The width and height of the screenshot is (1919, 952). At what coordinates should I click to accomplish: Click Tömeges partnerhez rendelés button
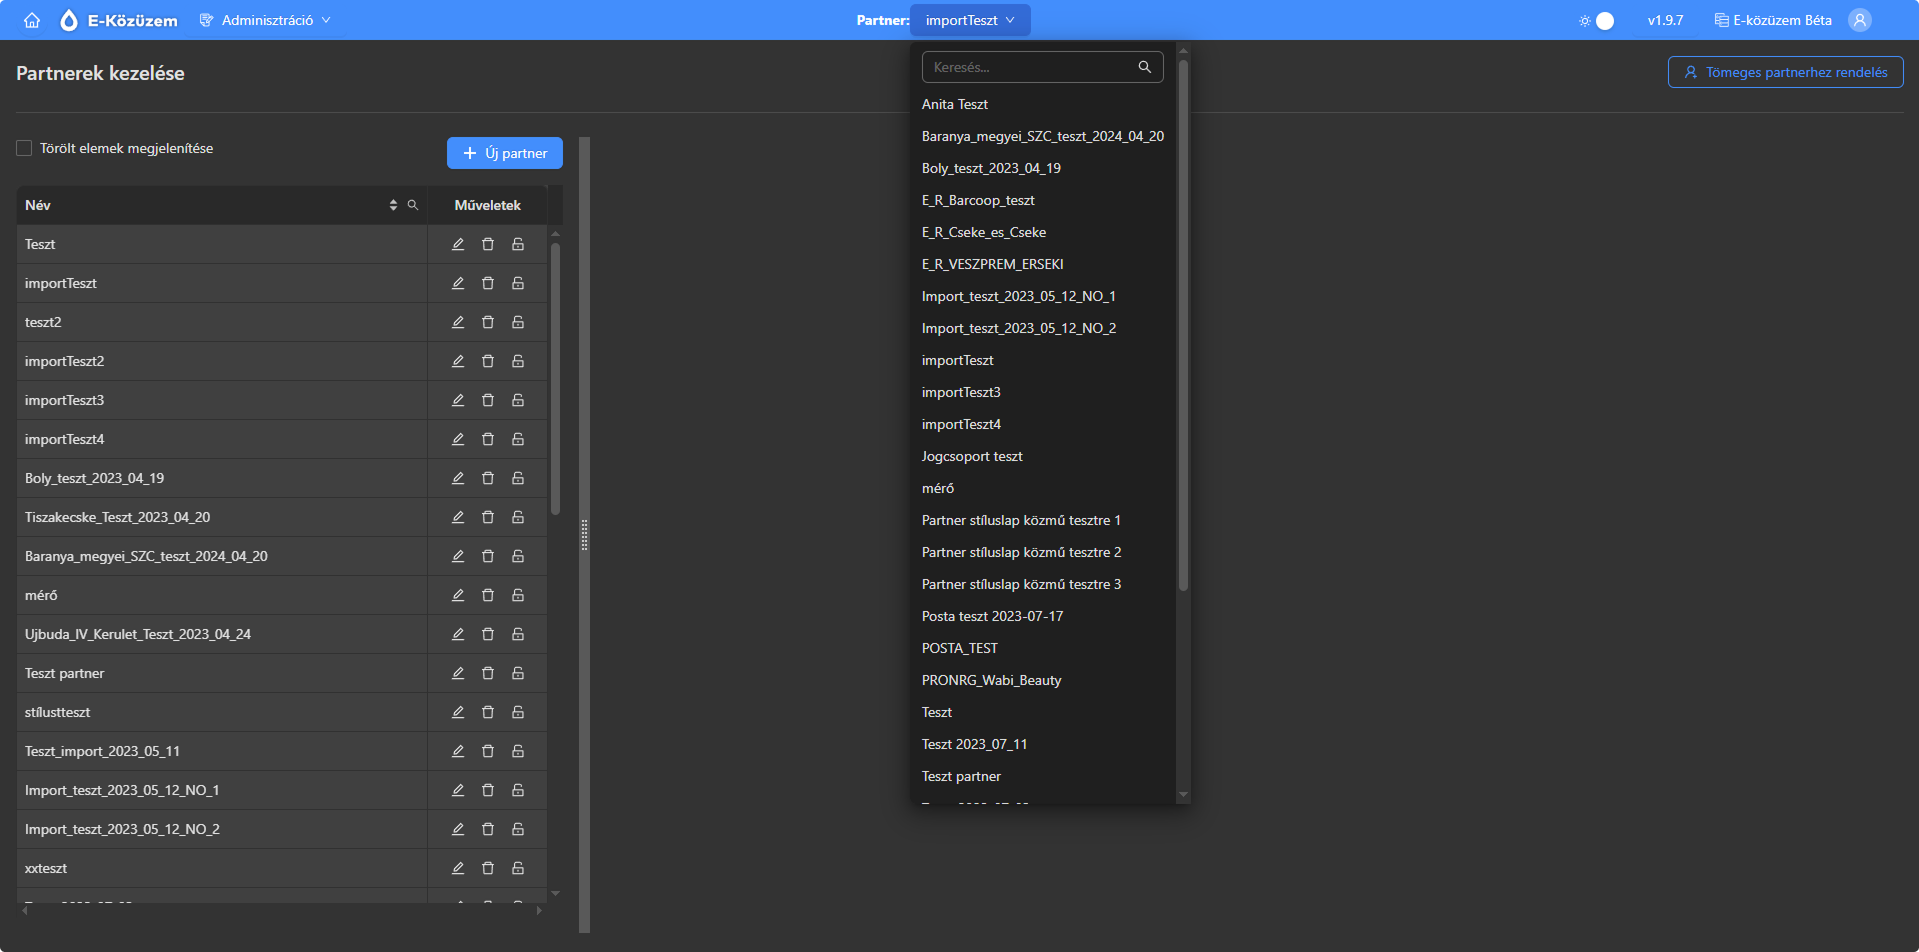point(1785,72)
